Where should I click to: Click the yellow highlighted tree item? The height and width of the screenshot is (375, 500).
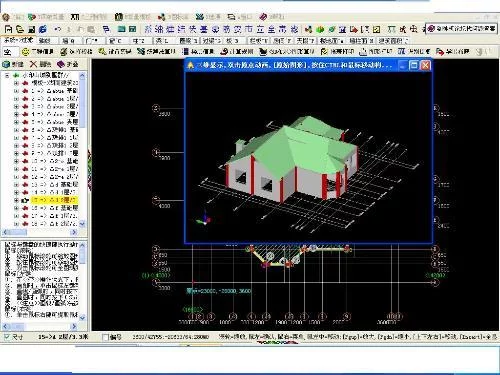(x=55, y=200)
